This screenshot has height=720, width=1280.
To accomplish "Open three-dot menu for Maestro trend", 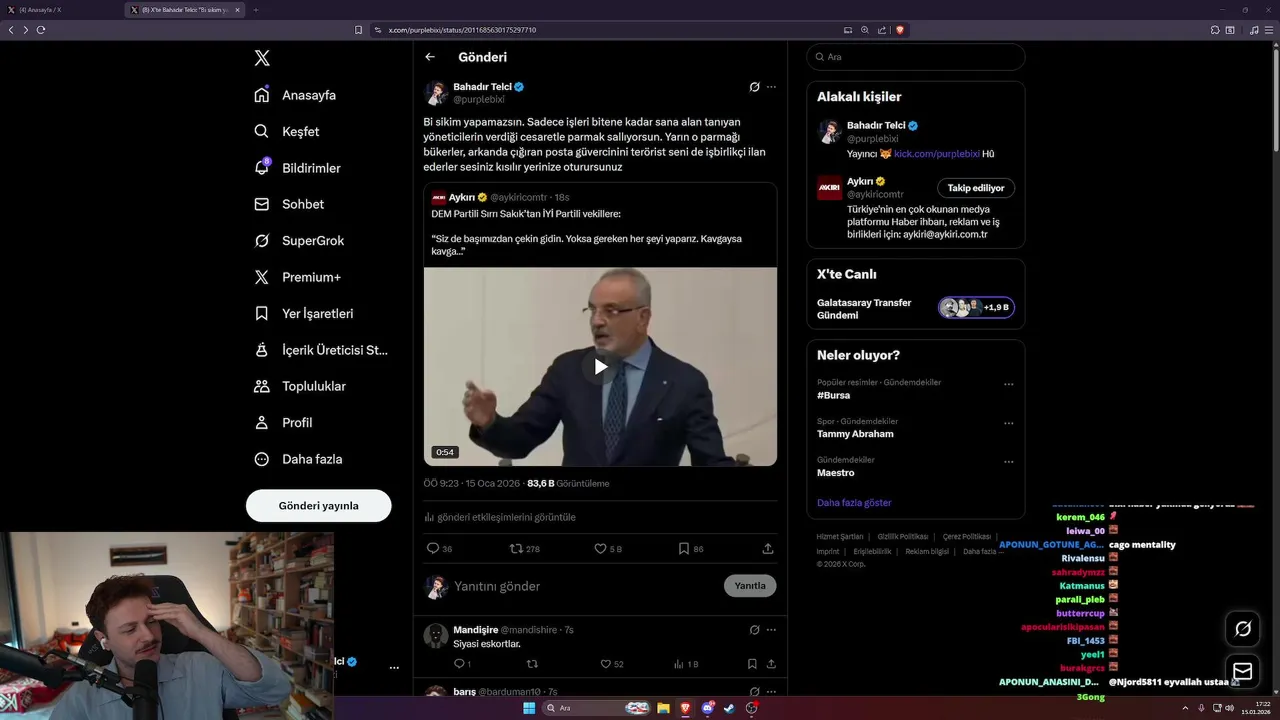I will pos(1009,462).
